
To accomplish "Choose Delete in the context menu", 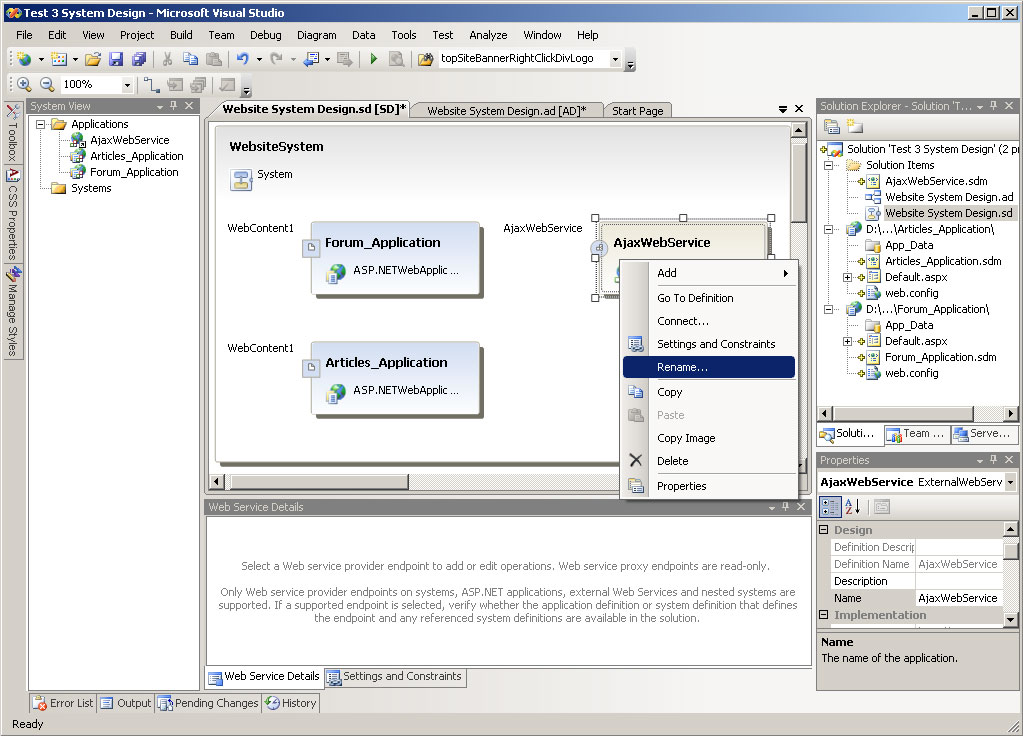I will 709,461.
